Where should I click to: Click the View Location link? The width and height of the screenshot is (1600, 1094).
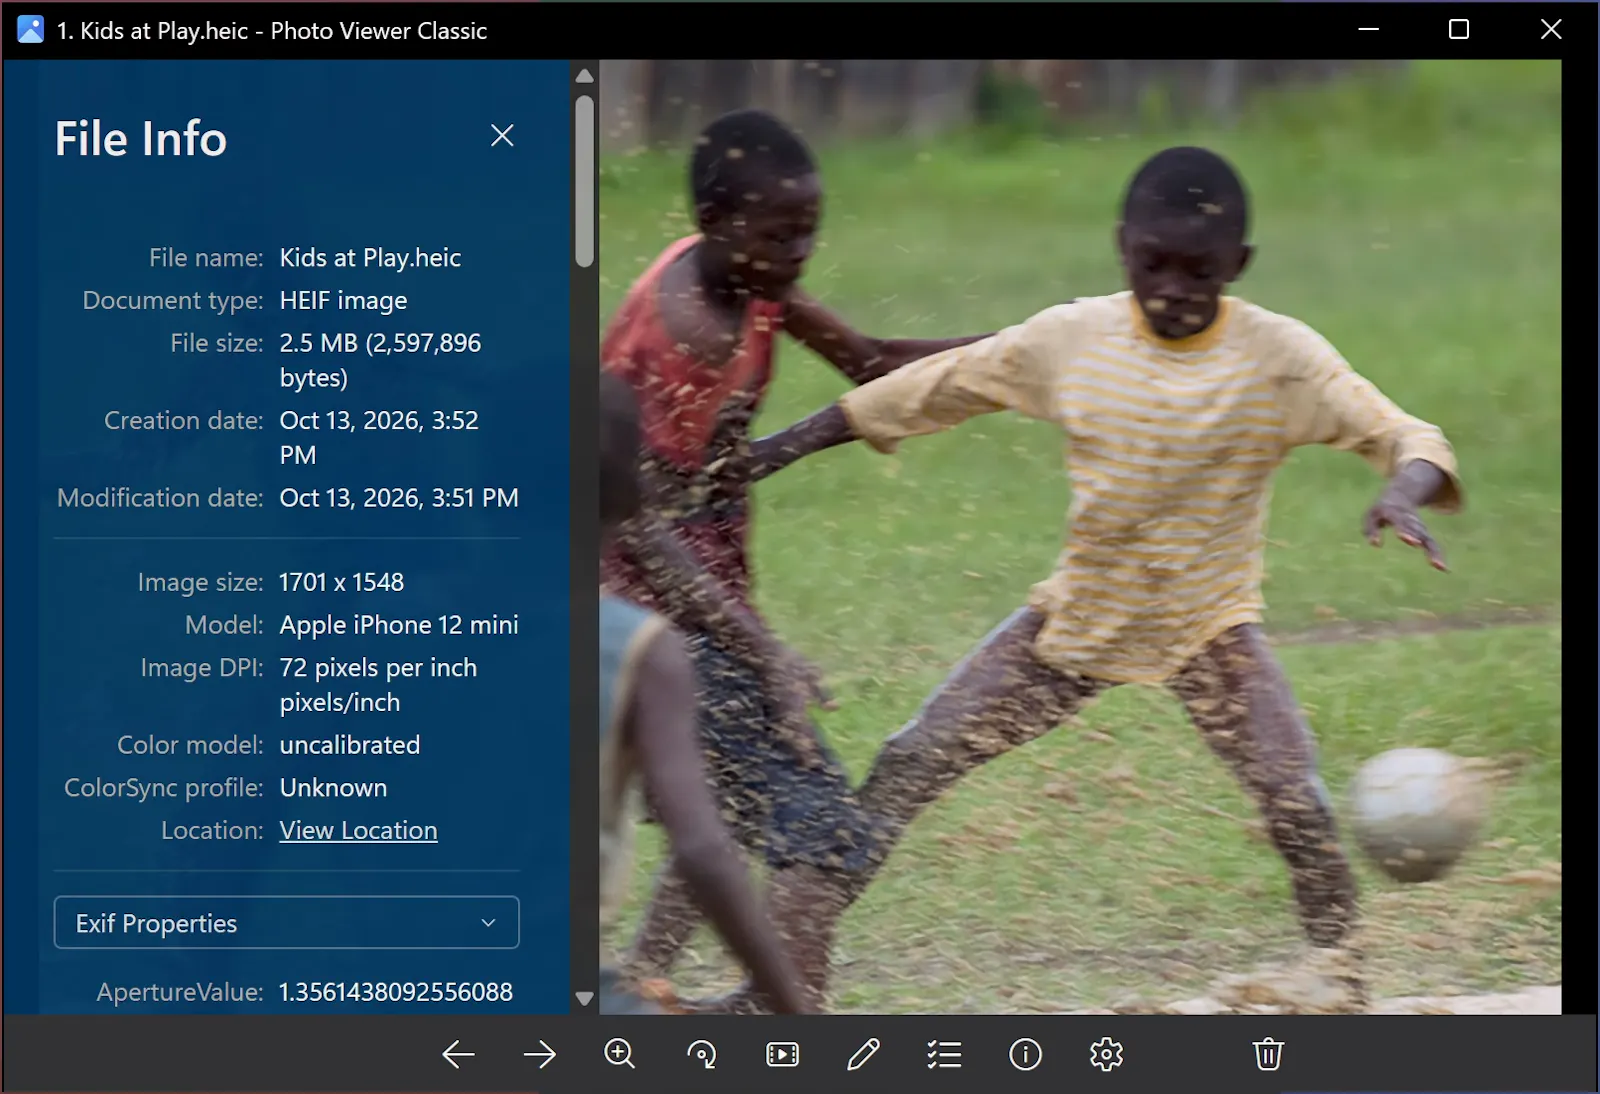click(x=358, y=830)
